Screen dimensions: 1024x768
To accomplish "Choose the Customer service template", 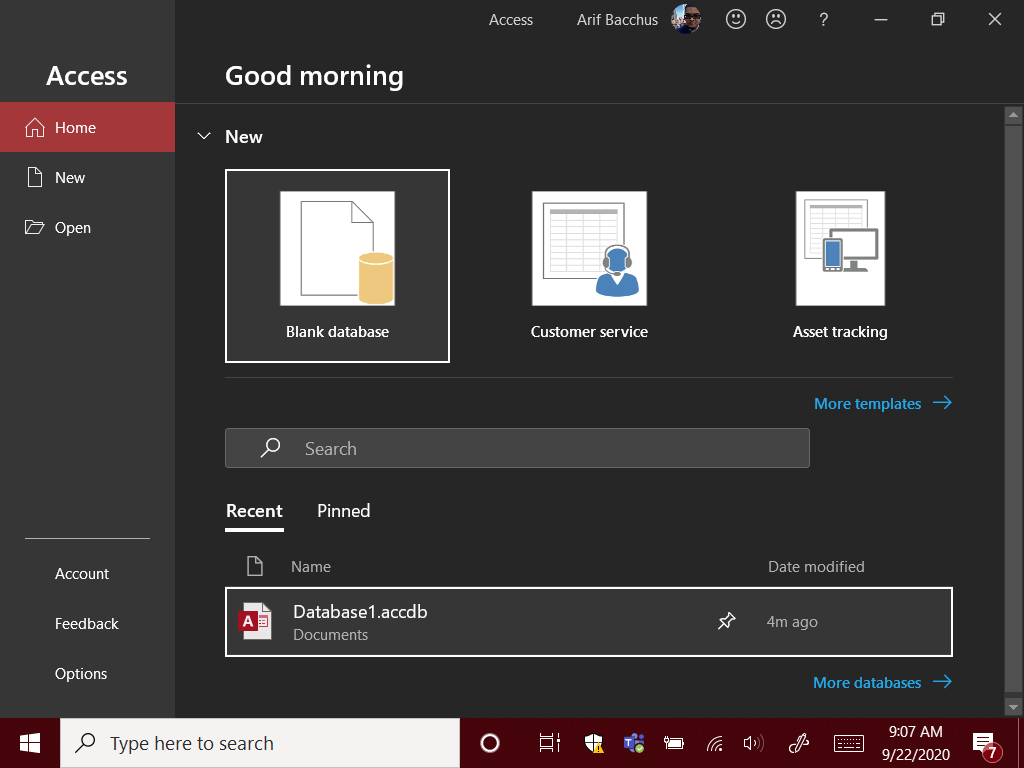I will pyautogui.click(x=589, y=265).
